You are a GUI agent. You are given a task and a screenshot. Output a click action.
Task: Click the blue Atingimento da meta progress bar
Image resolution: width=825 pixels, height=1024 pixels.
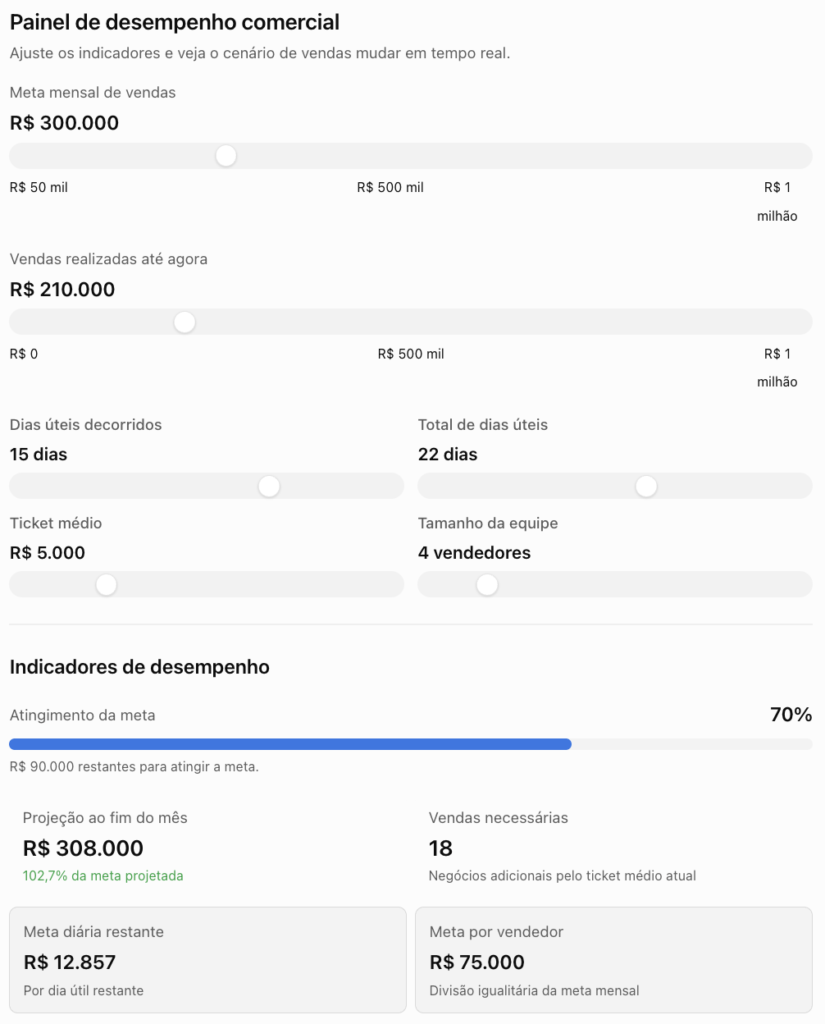[x=290, y=744]
